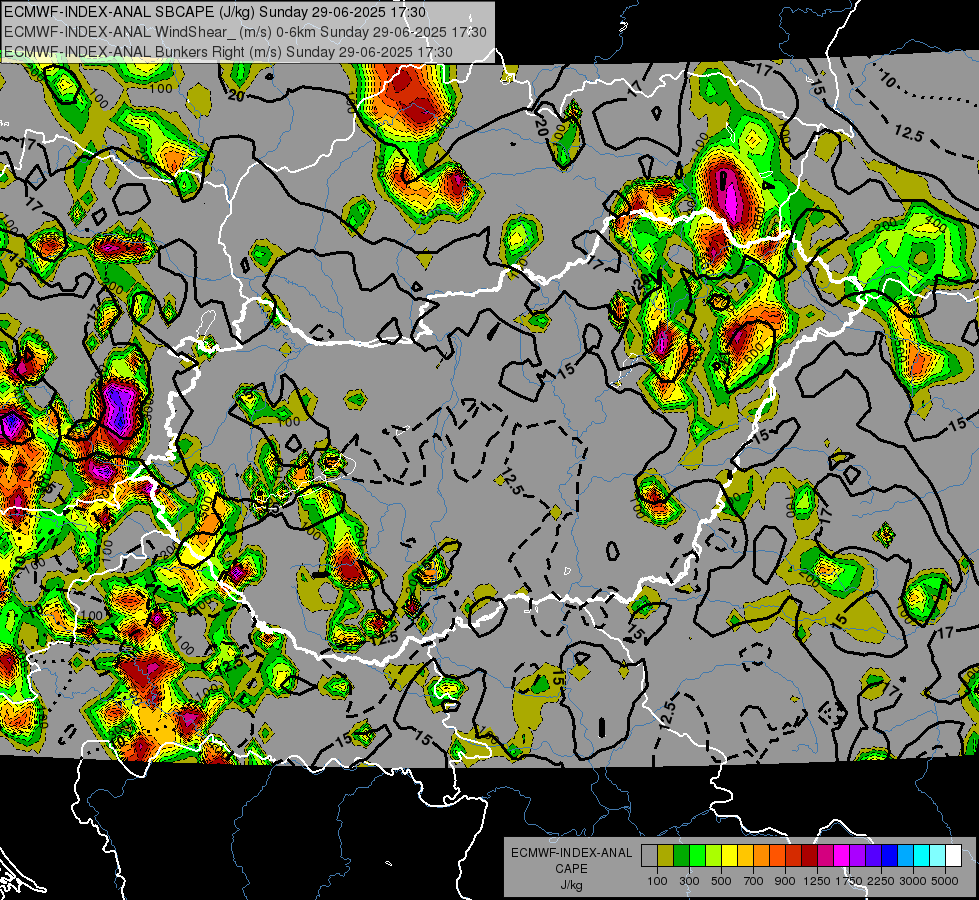Click the pure yellow legend swatch

coord(729,856)
